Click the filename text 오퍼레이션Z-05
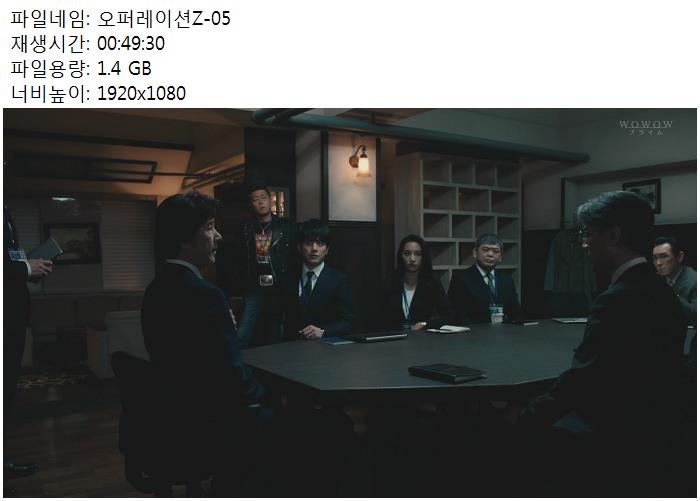The image size is (700, 501). [163, 19]
